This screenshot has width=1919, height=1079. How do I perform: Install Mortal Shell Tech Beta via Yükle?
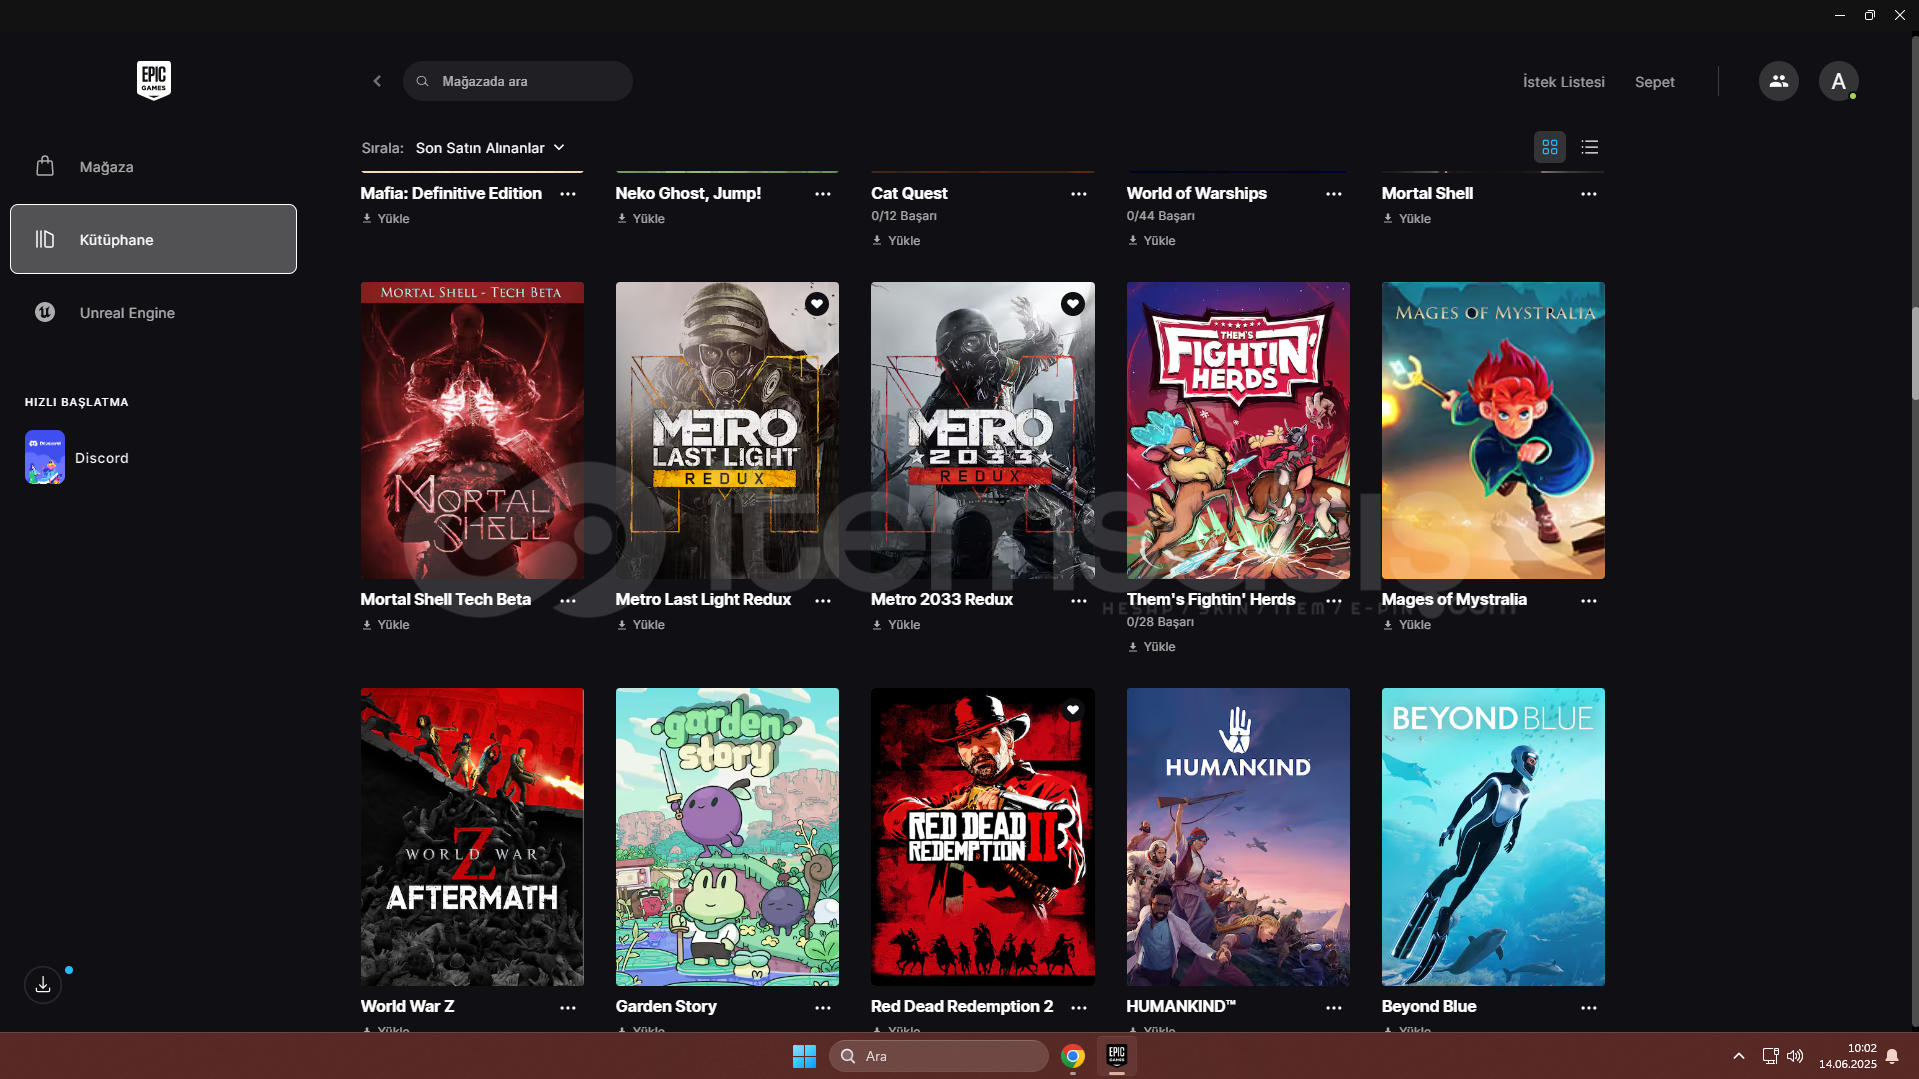point(386,624)
